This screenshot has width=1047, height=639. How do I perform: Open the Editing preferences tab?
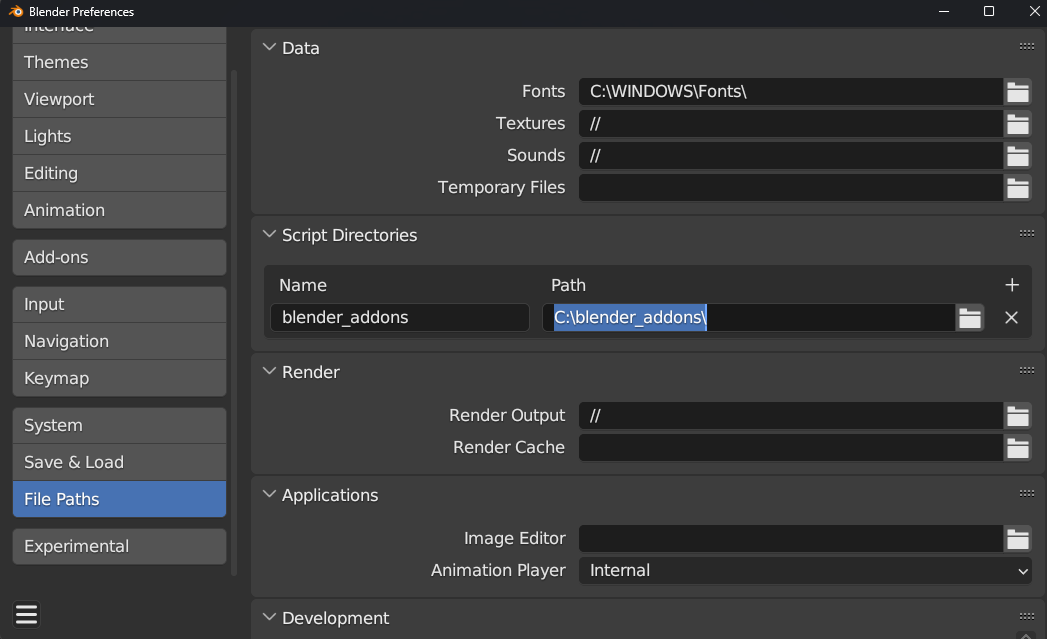120,173
